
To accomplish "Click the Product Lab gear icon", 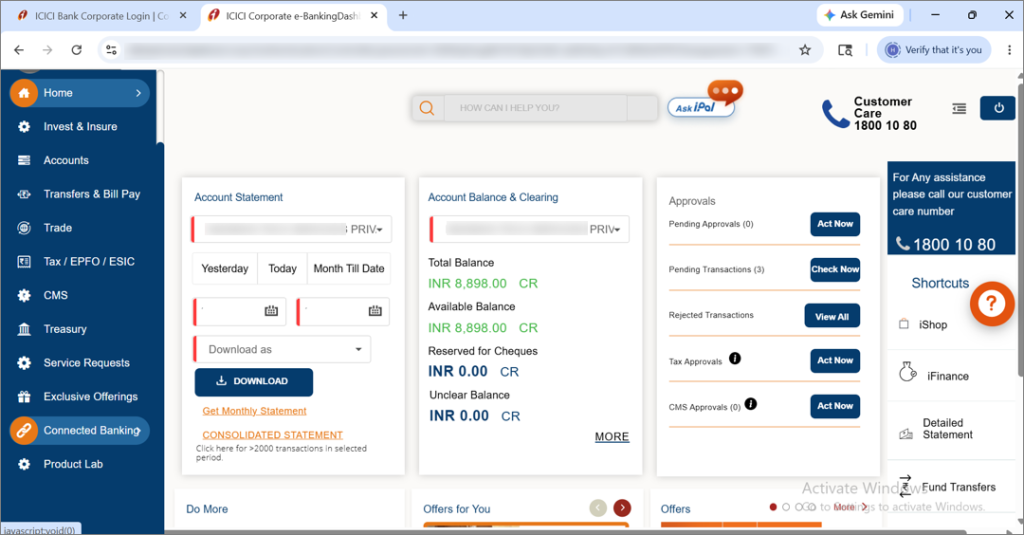I will [24, 464].
